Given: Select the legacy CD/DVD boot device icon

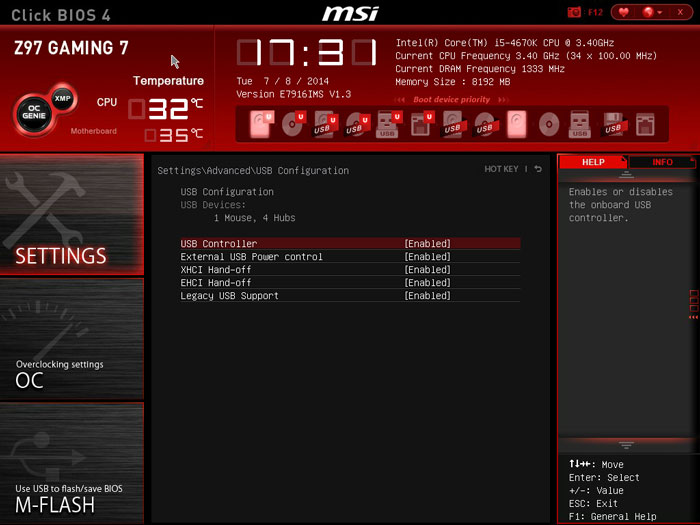Looking at the screenshot, I should click(x=549, y=124).
